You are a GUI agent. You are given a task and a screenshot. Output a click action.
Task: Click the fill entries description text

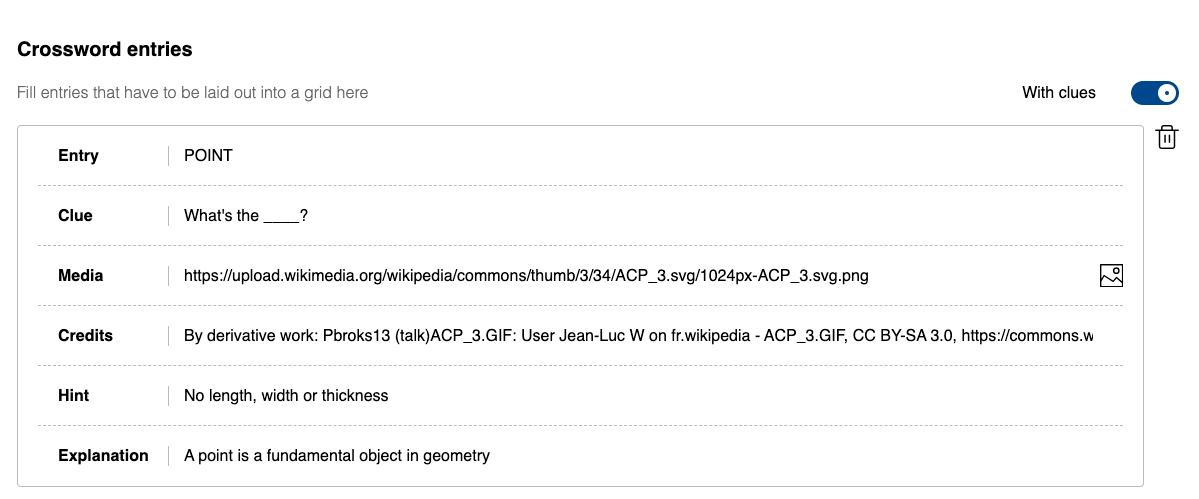click(193, 92)
